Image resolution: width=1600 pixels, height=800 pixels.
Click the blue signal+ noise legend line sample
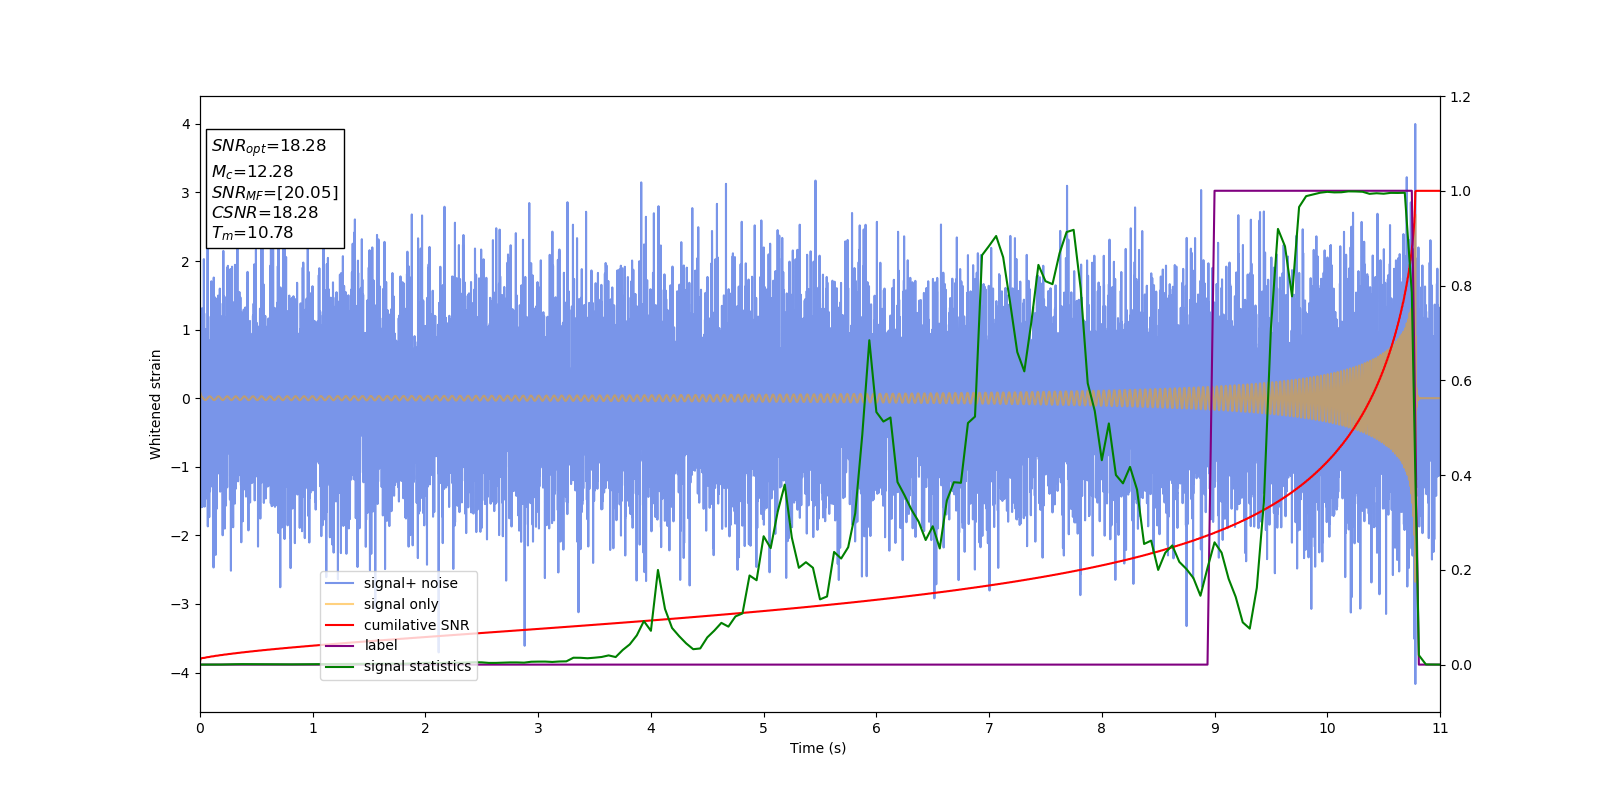(x=340, y=583)
